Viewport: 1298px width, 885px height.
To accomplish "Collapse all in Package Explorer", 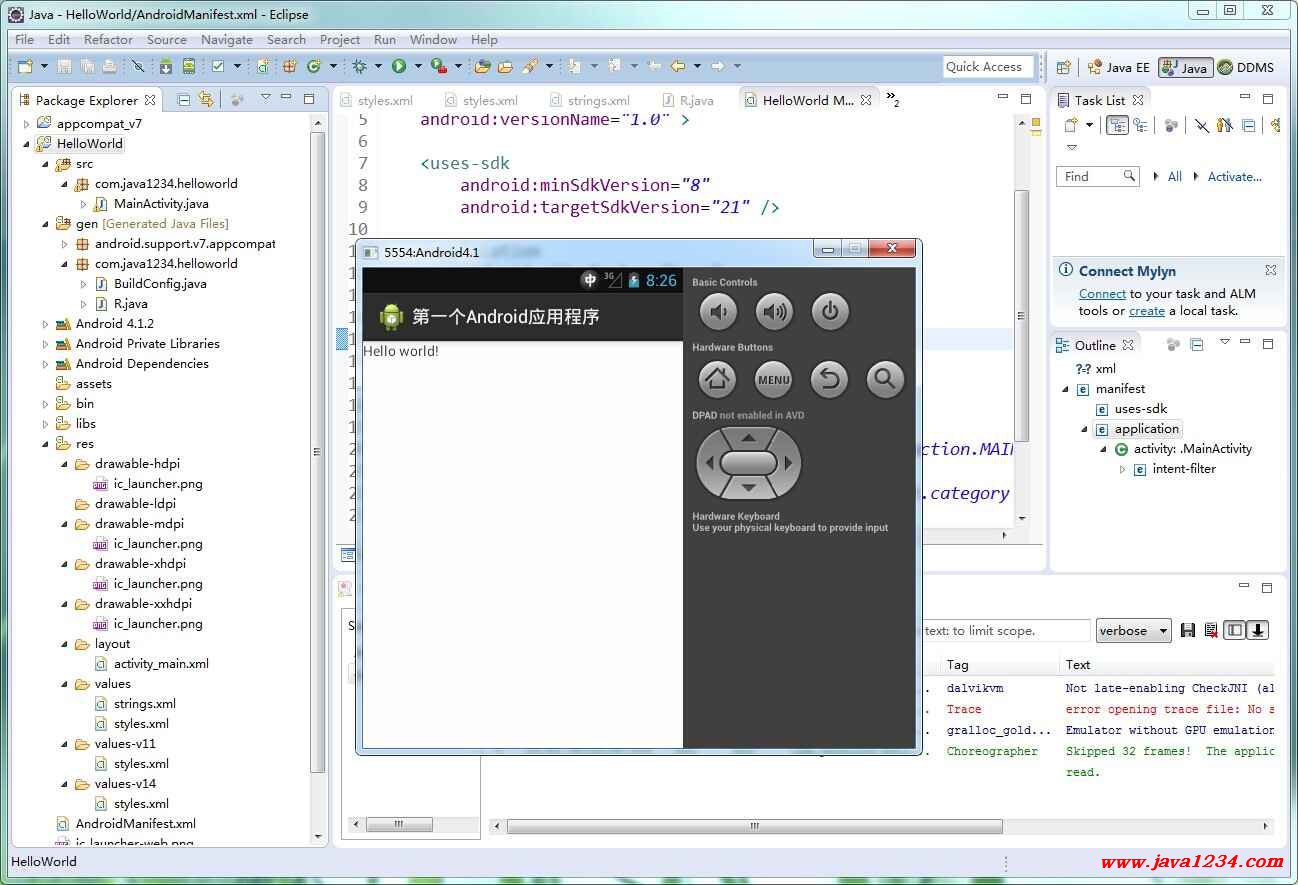I will [x=183, y=99].
